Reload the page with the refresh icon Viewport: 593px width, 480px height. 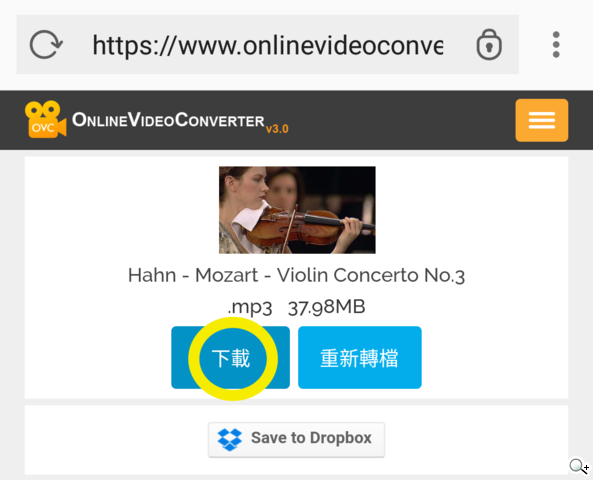point(46,45)
